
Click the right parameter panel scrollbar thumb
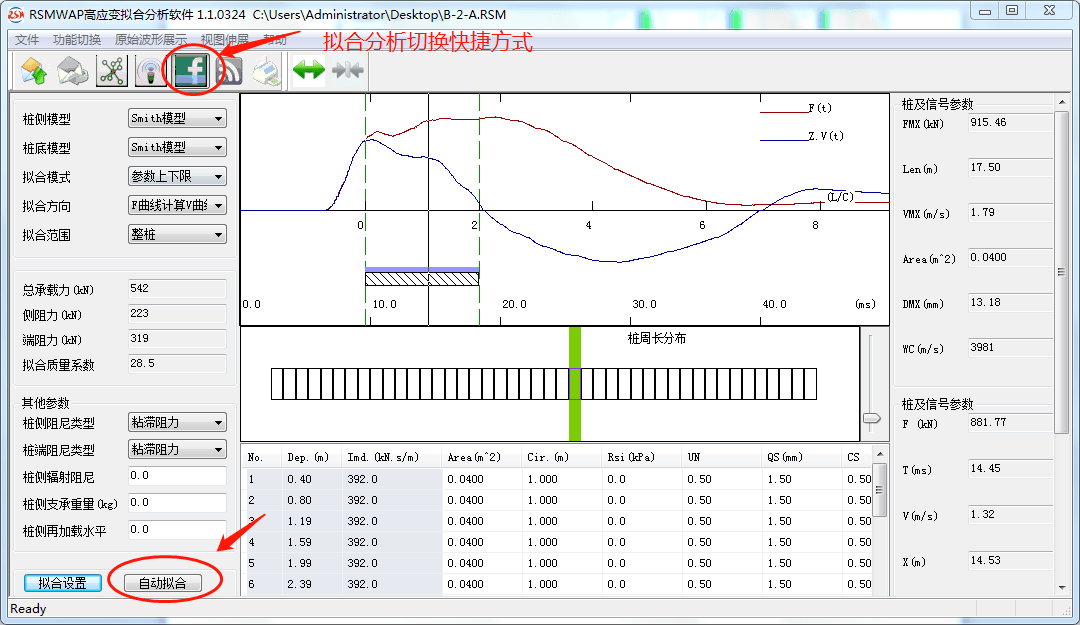[x=1061, y=271]
